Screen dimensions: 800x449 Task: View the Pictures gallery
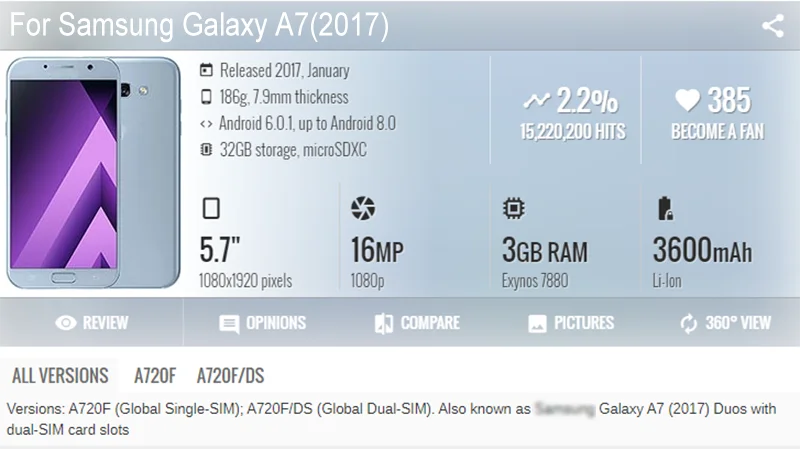point(571,323)
